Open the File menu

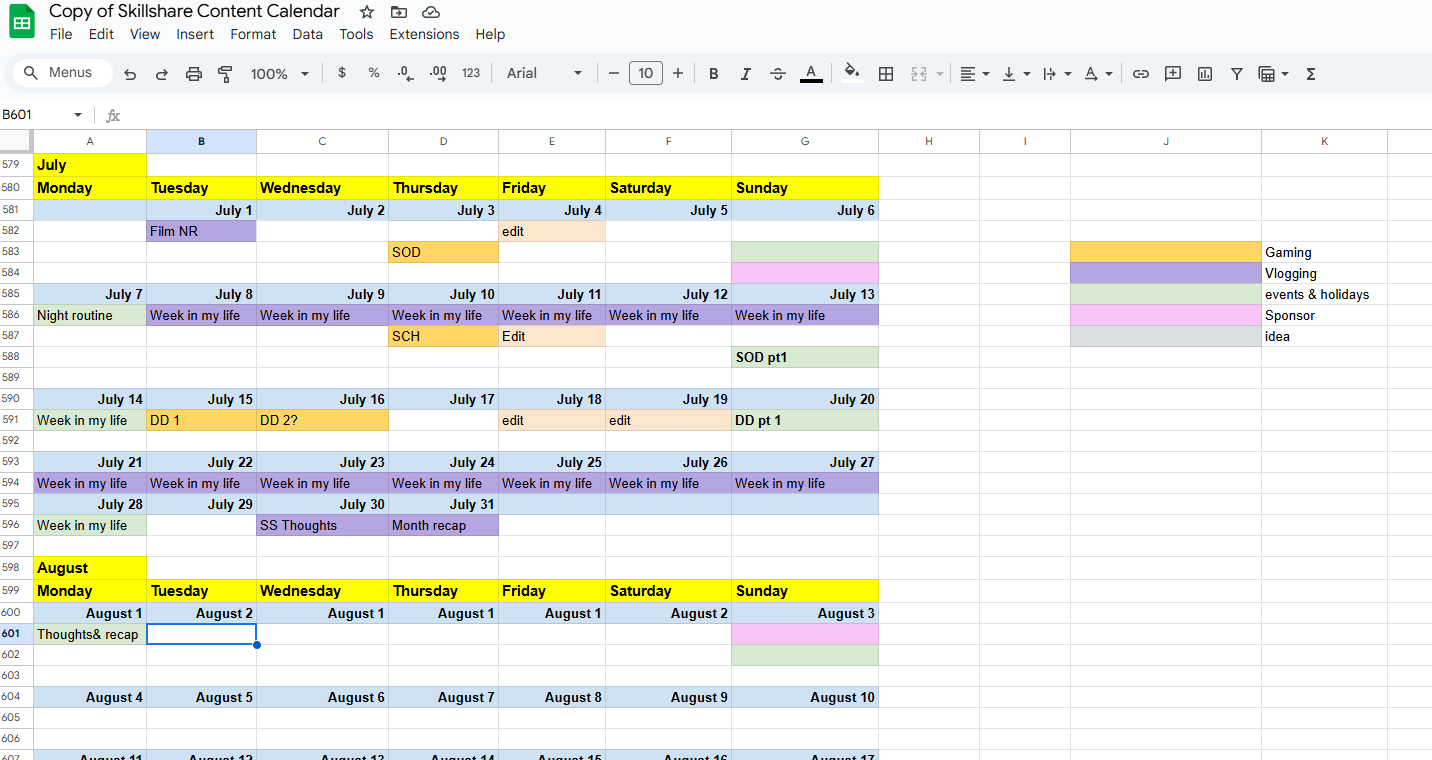(61, 34)
